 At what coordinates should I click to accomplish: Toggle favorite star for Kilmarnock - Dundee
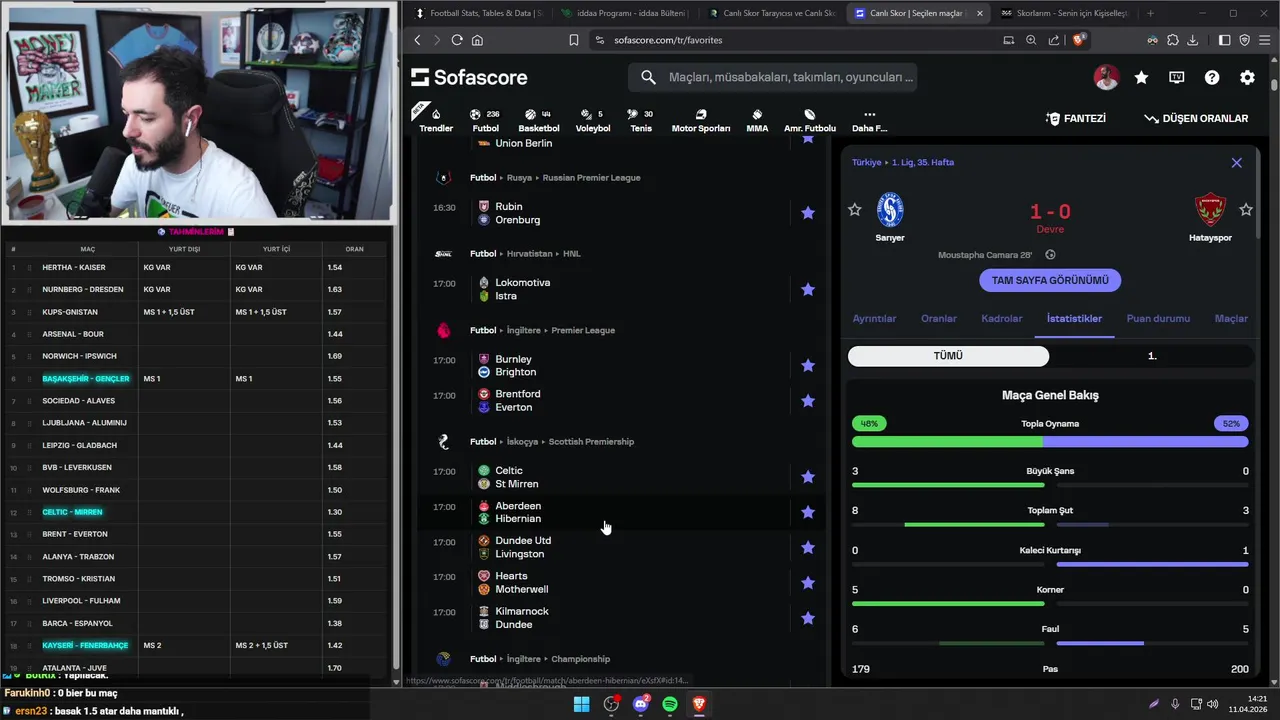(808, 618)
